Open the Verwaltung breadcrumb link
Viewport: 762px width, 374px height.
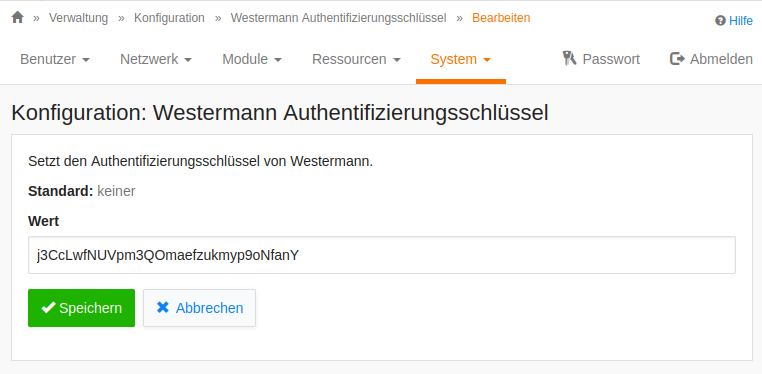[x=78, y=18]
